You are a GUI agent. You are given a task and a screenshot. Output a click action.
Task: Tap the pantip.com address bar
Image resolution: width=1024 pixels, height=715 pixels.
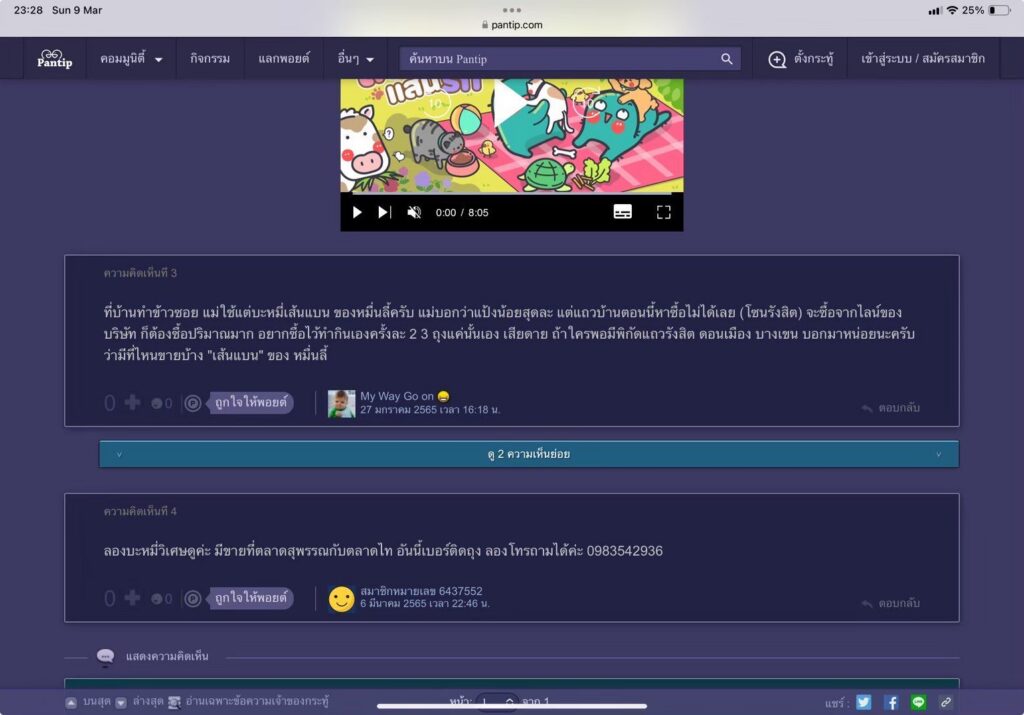[x=512, y=25]
